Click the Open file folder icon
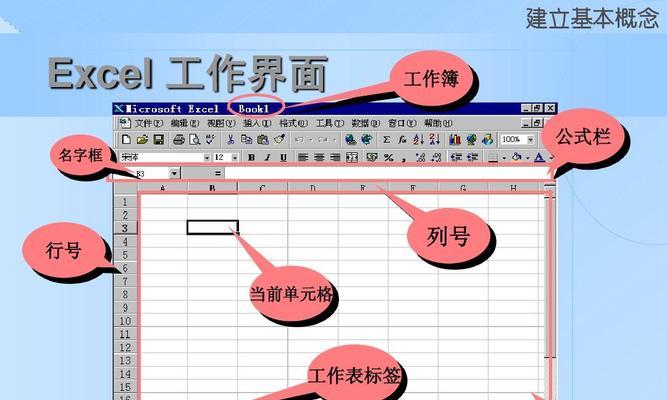Image resolution: width=667 pixels, height=400 pixels. pyautogui.click(x=143, y=139)
